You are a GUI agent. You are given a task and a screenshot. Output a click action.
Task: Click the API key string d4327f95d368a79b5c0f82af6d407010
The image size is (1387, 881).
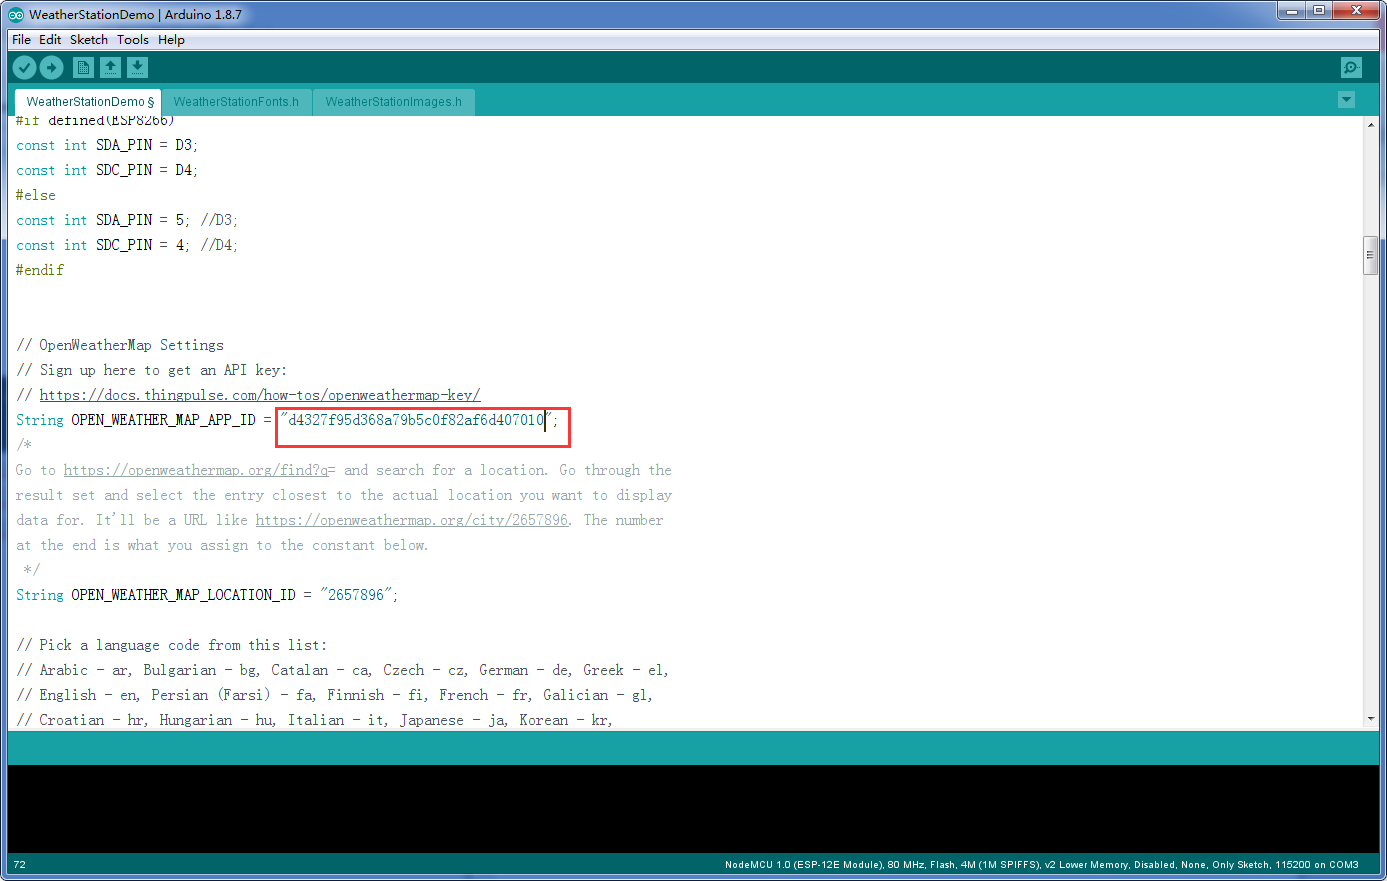click(x=416, y=420)
